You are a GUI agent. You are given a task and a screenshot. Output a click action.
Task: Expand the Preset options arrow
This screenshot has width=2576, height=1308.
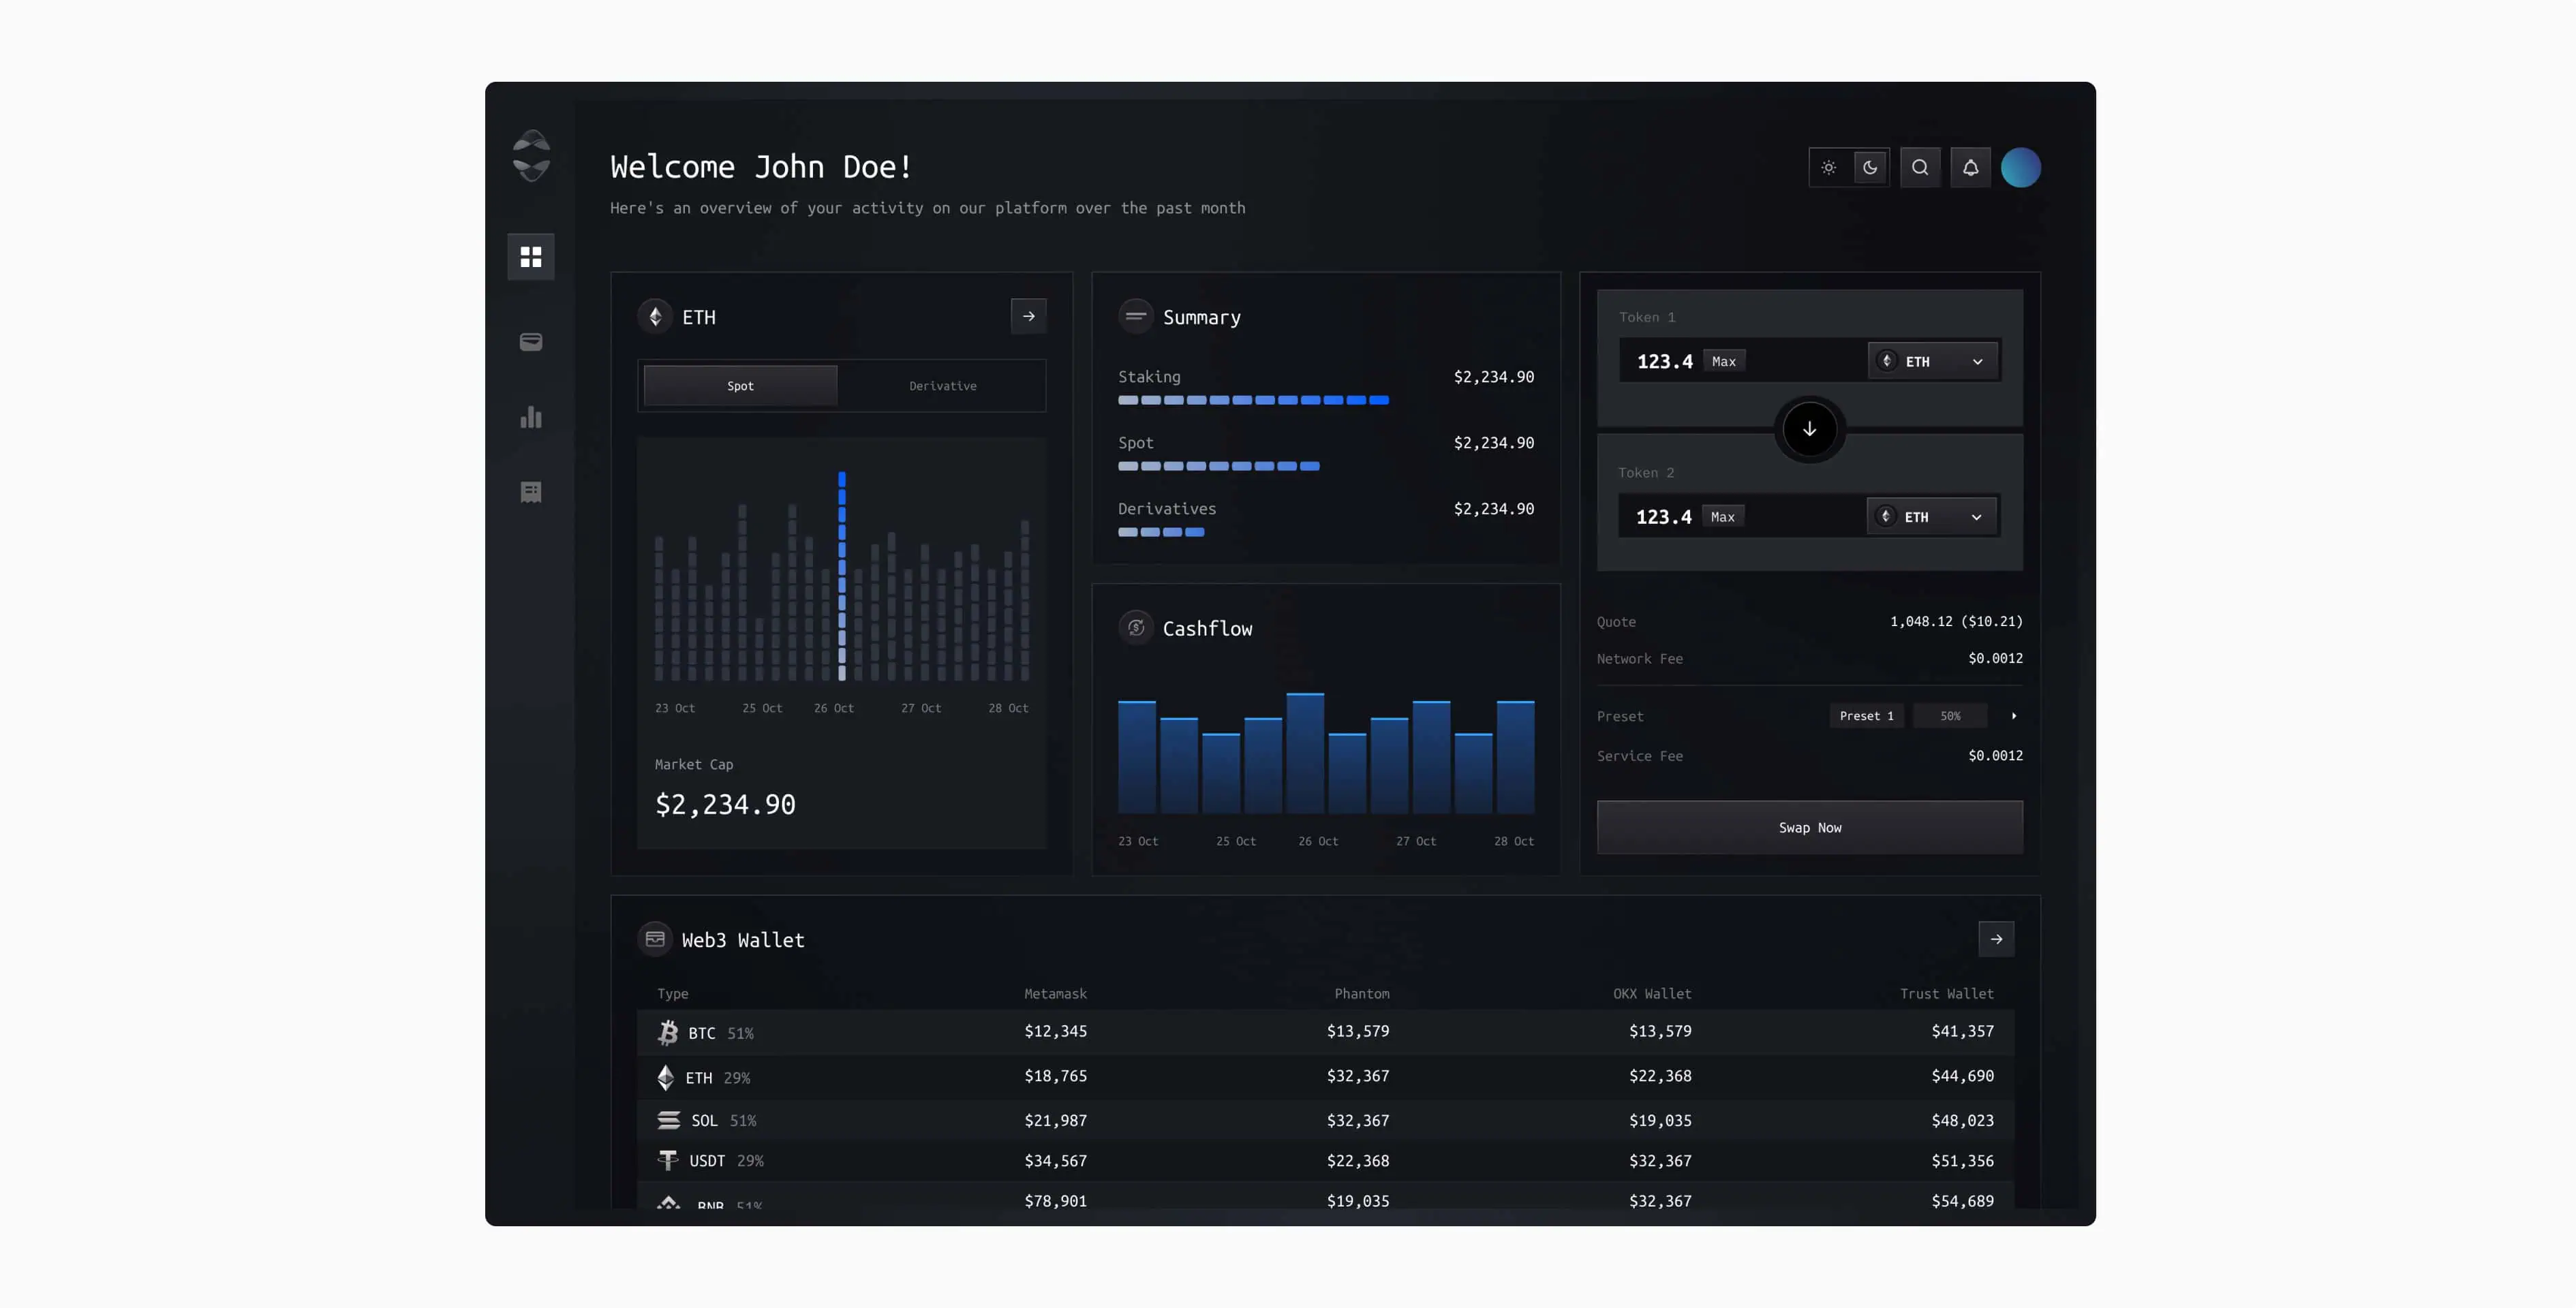[2014, 716]
